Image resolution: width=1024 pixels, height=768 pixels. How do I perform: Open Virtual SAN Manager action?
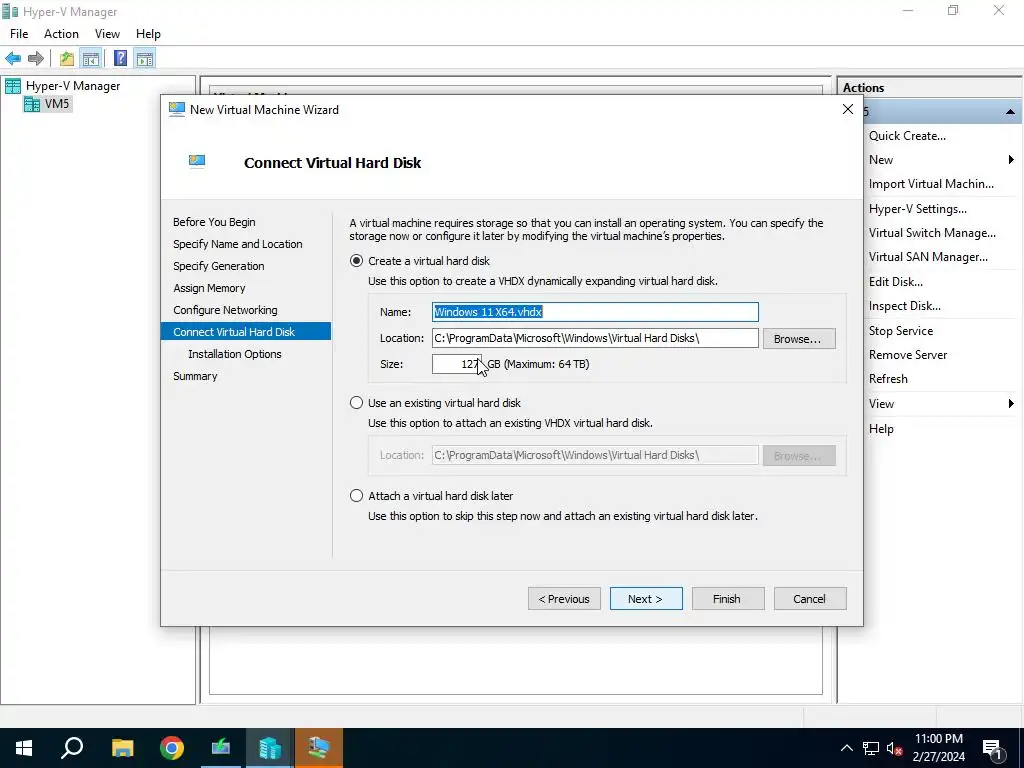point(928,257)
